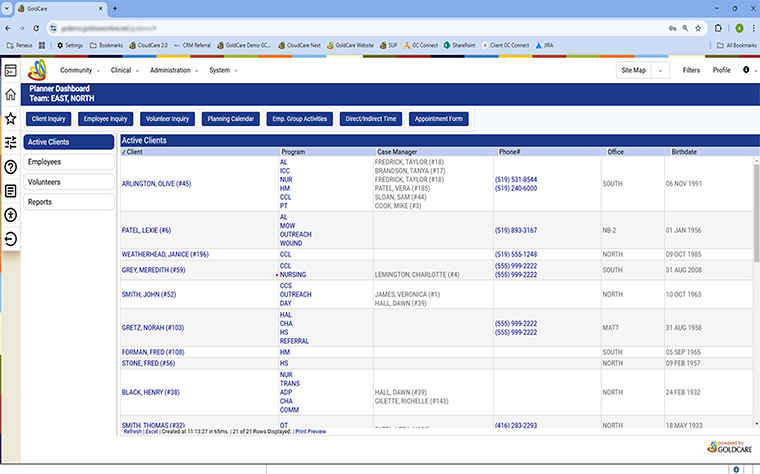Click the info icon next to Profile

tap(746, 70)
